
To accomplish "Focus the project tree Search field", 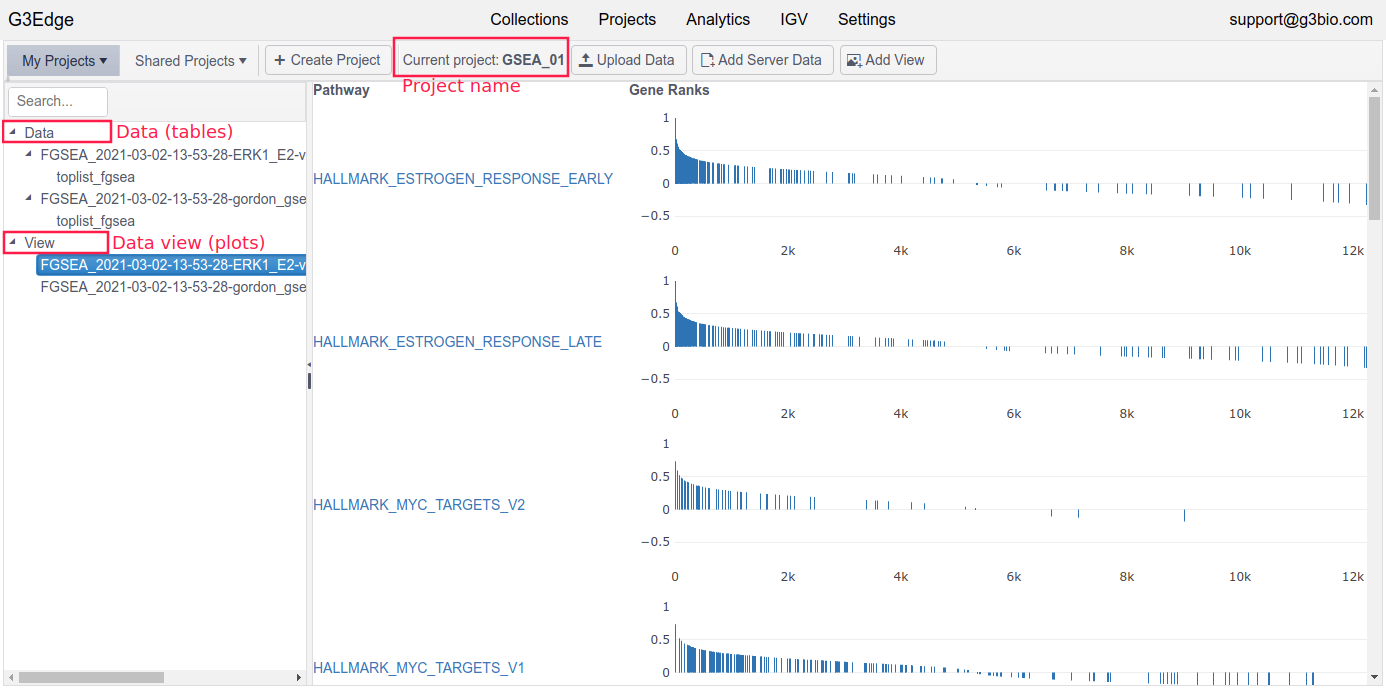I will (58, 101).
